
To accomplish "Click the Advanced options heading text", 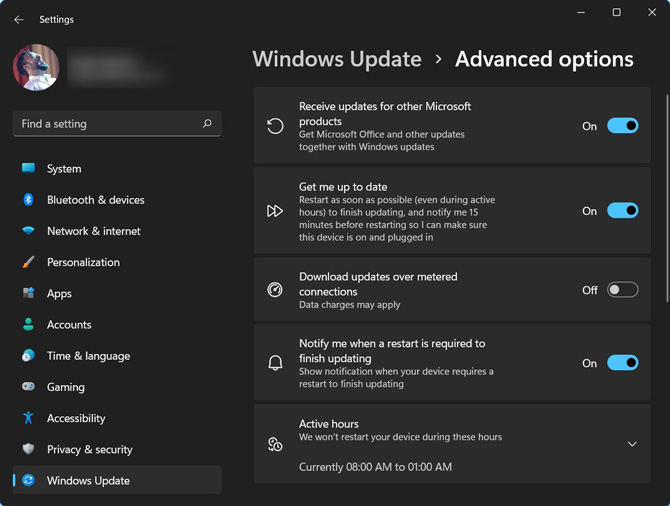I will click(544, 59).
